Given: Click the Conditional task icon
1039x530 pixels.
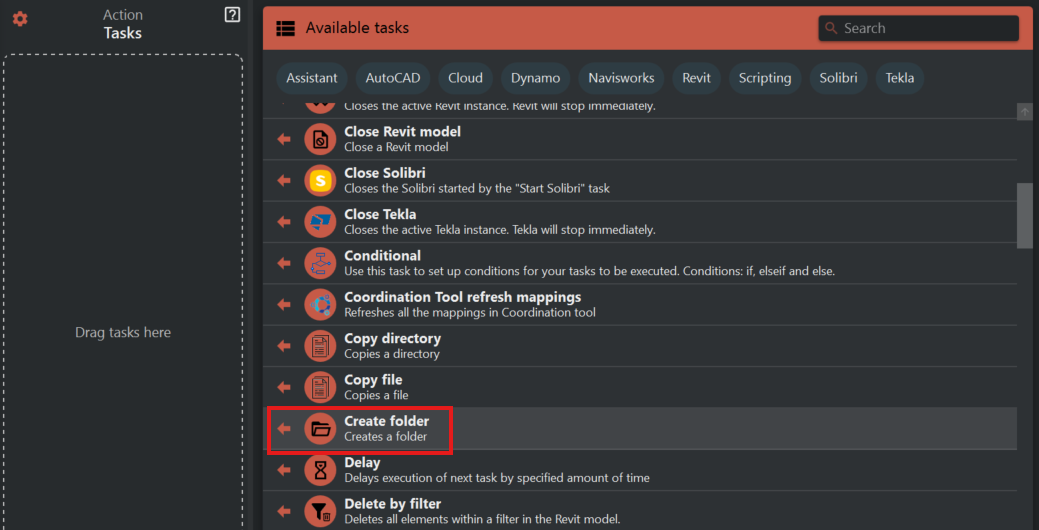Looking at the screenshot, I should [x=321, y=263].
